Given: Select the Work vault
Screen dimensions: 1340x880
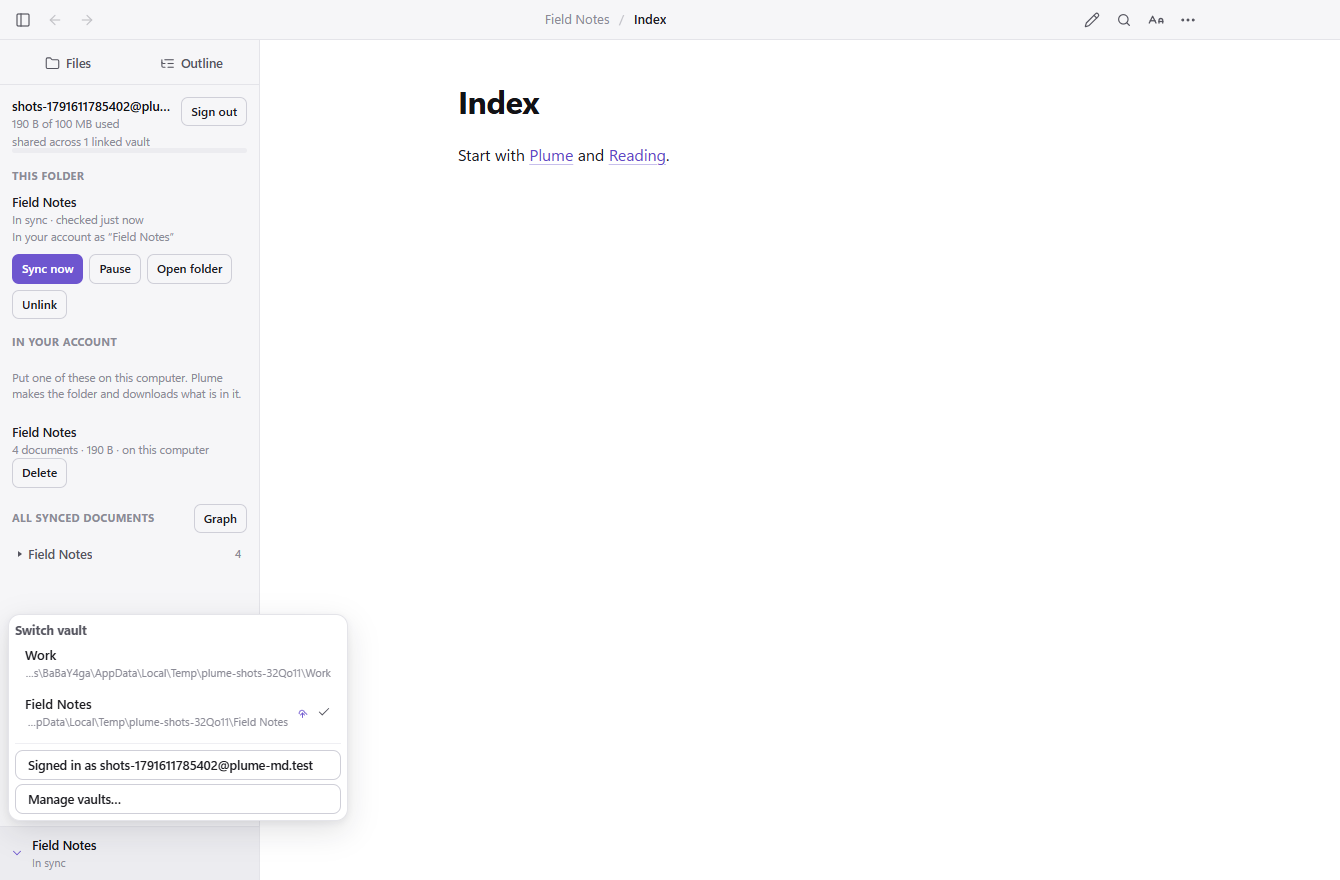Looking at the screenshot, I should click(178, 664).
